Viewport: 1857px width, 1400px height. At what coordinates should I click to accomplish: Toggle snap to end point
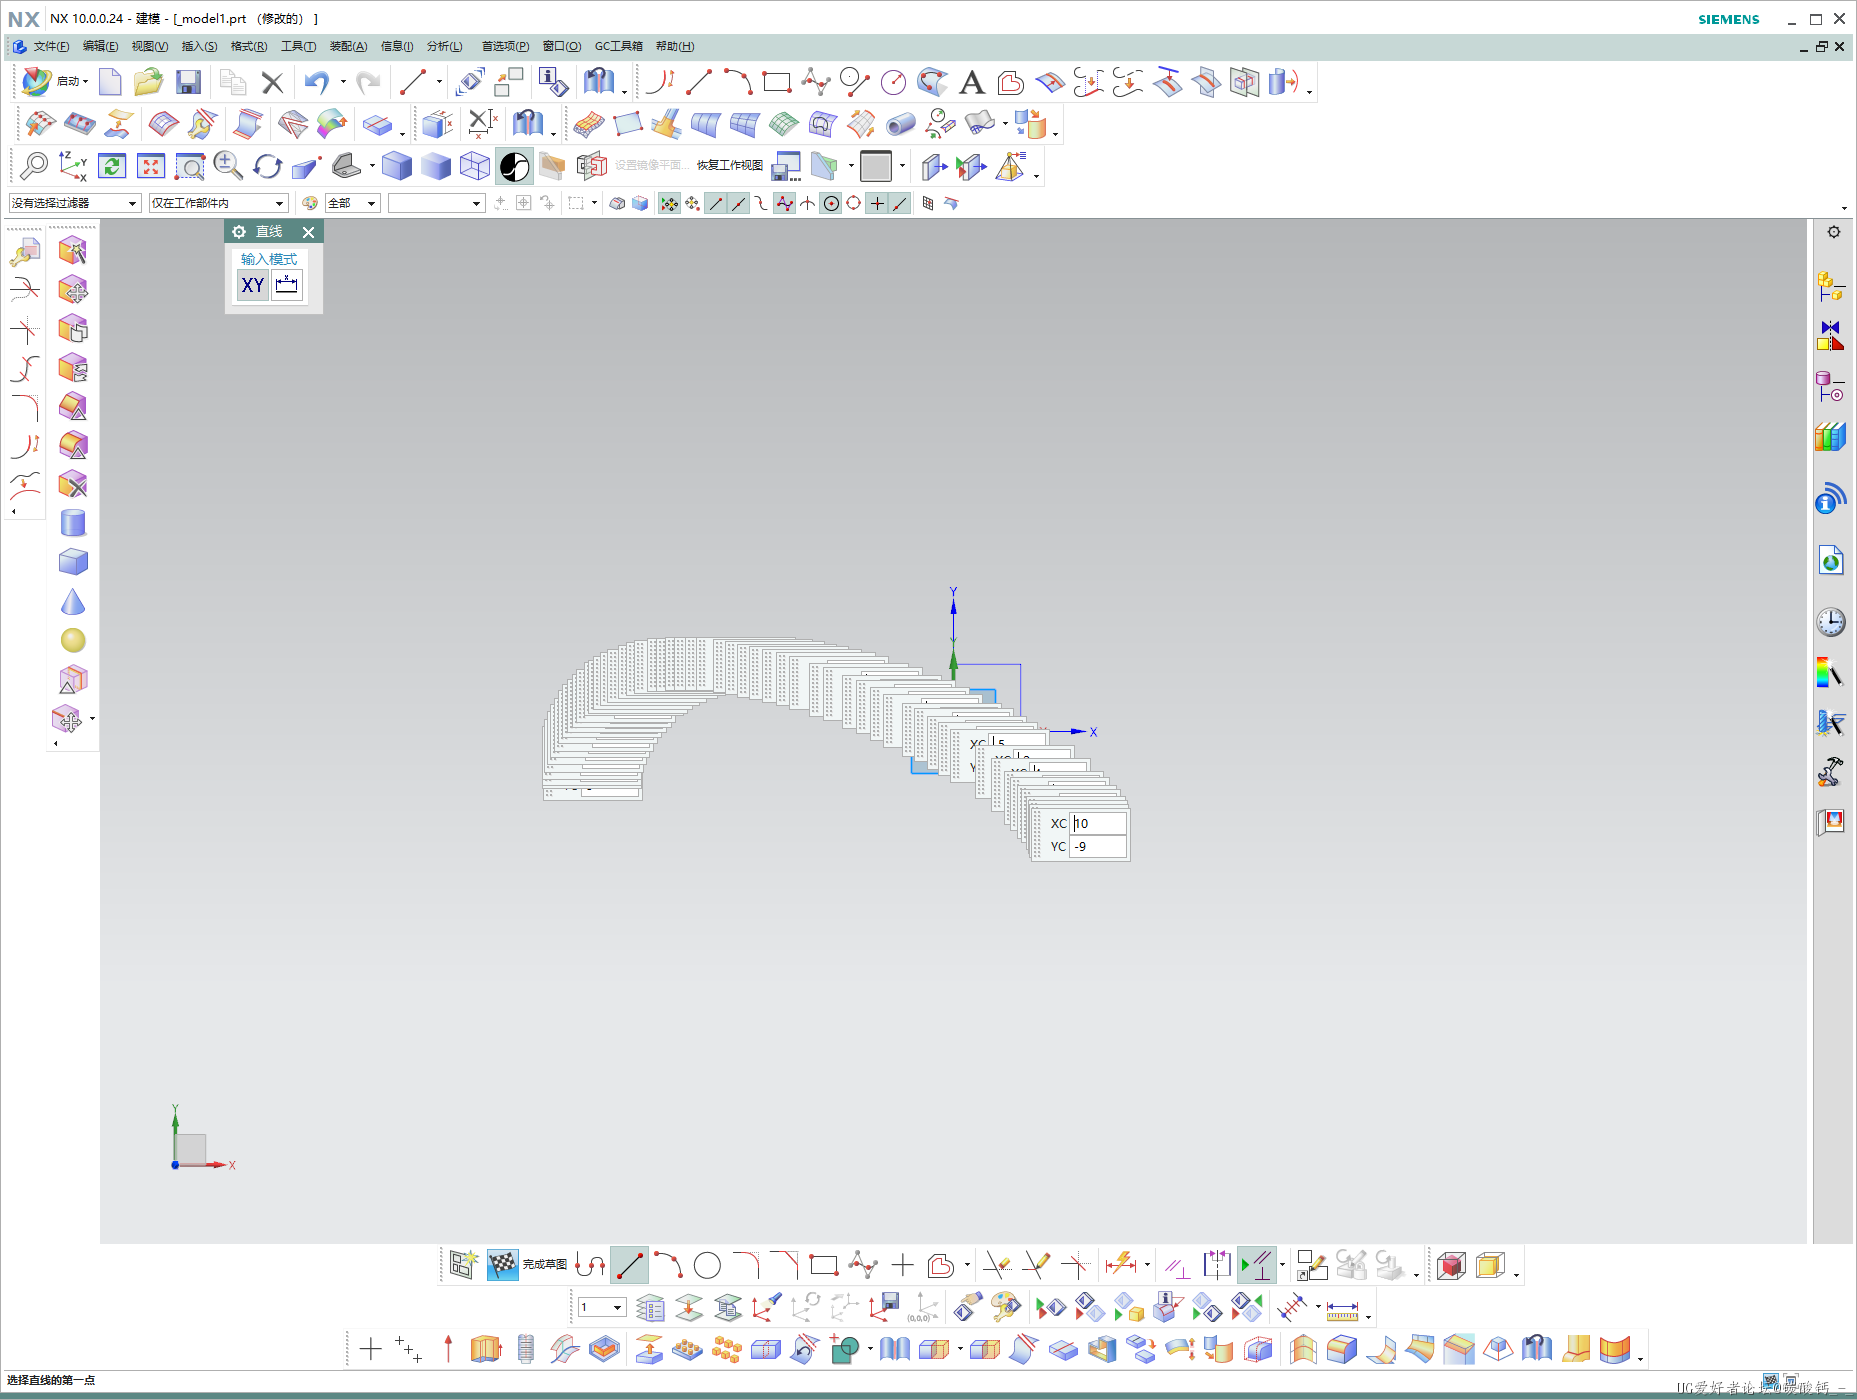(x=715, y=203)
